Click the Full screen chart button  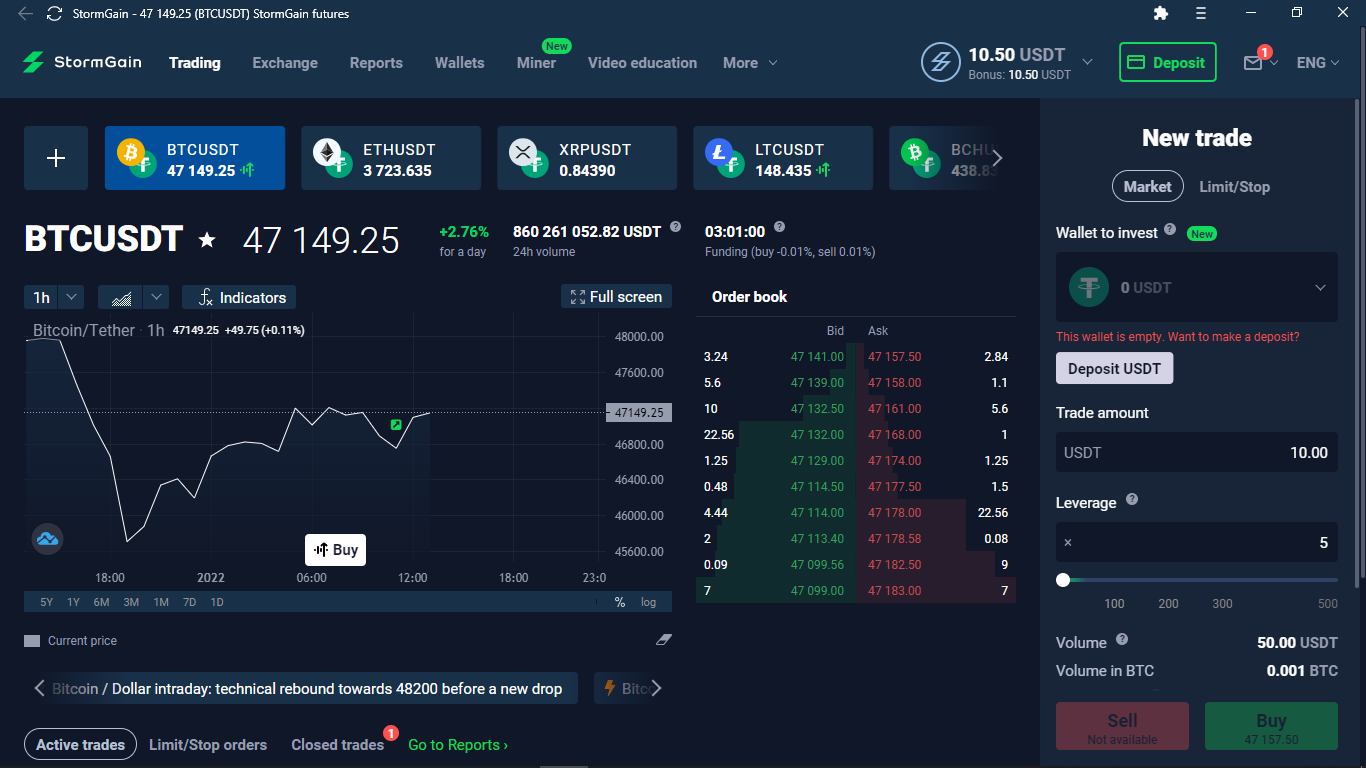pyautogui.click(x=616, y=296)
